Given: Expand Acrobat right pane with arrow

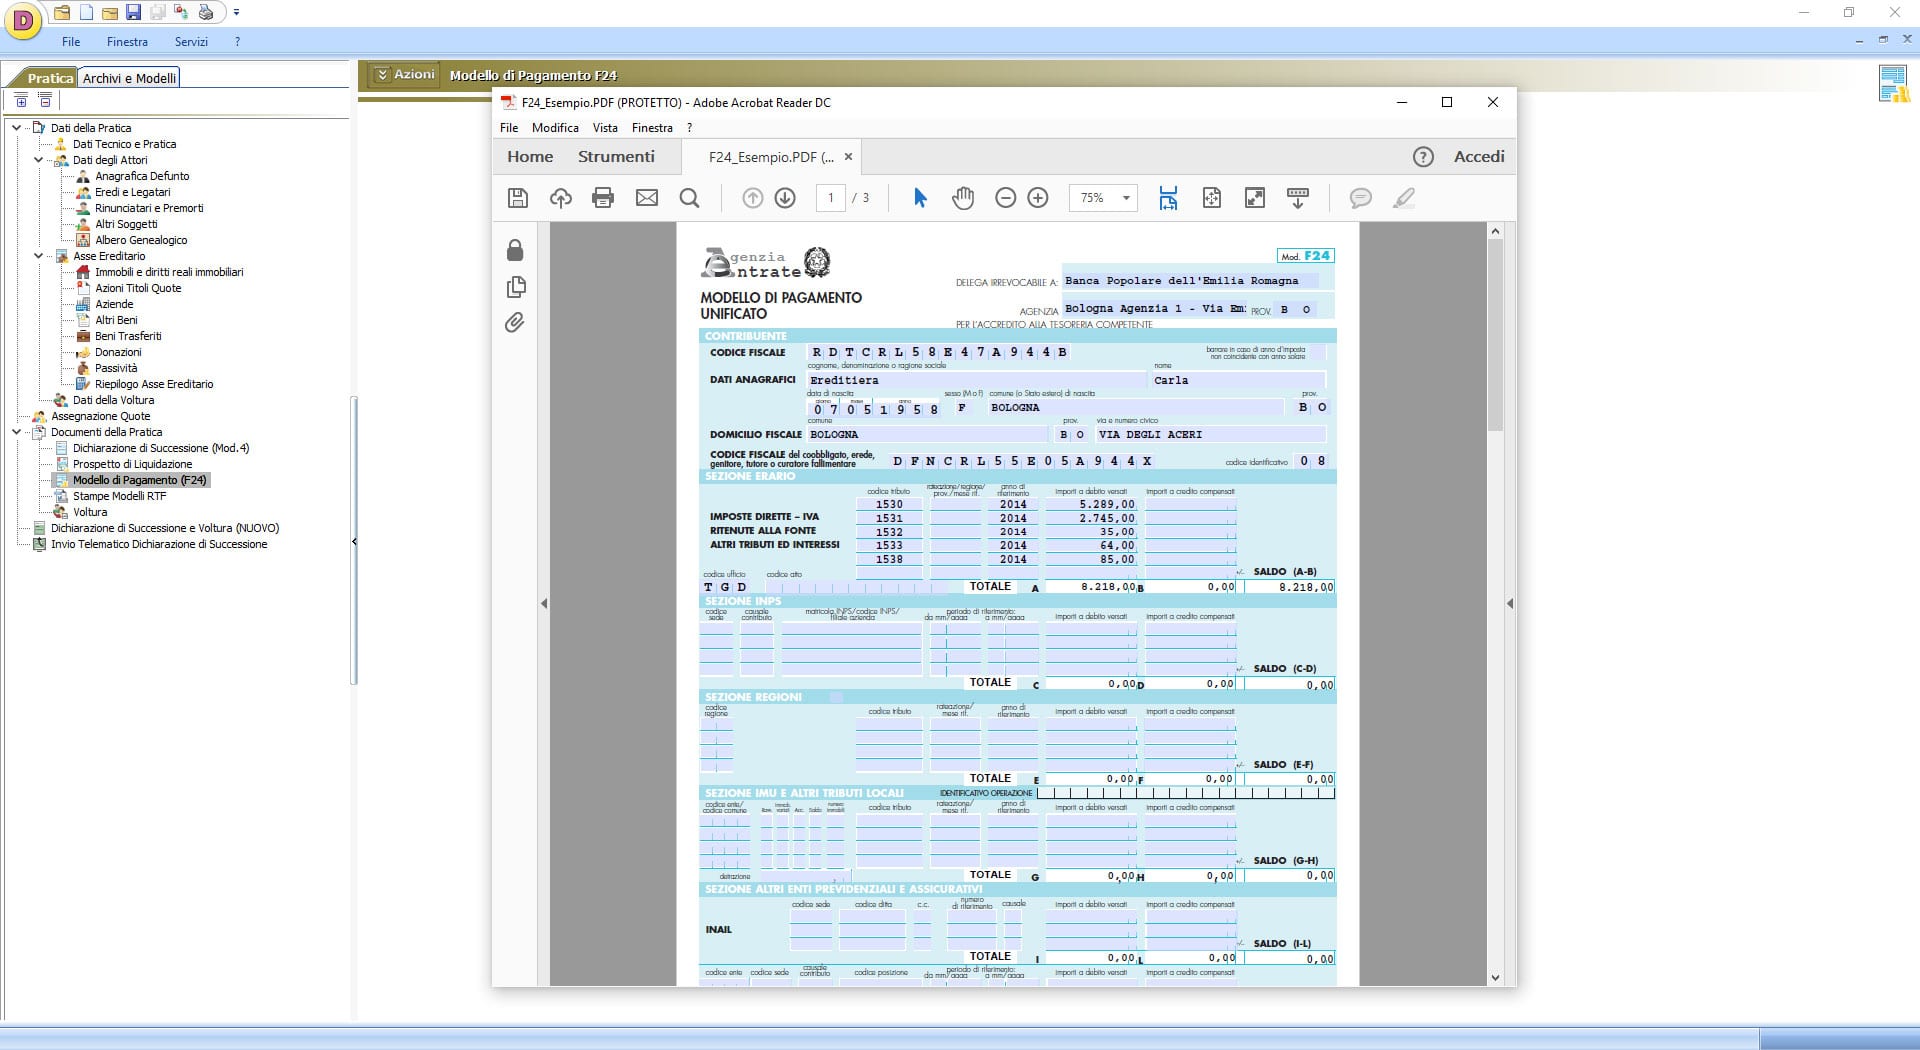Looking at the screenshot, I should pyautogui.click(x=1510, y=603).
